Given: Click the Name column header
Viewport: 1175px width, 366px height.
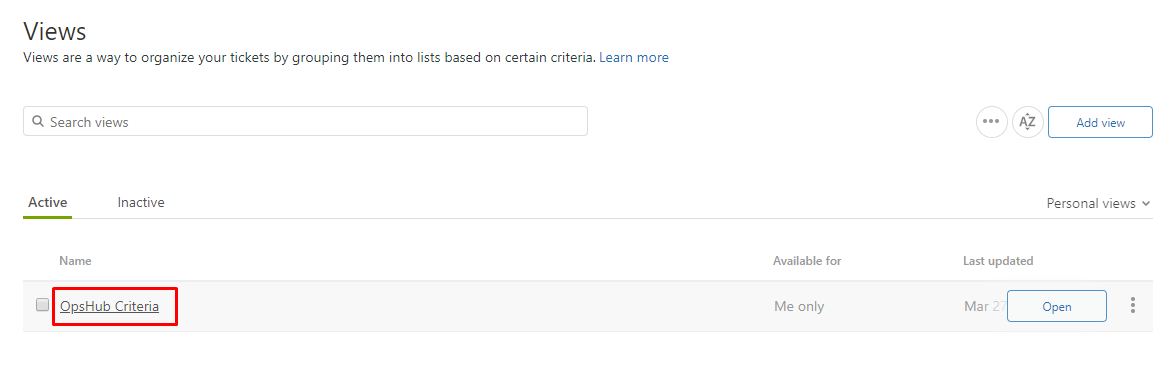Looking at the screenshot, I should click(x=75, y=261).
